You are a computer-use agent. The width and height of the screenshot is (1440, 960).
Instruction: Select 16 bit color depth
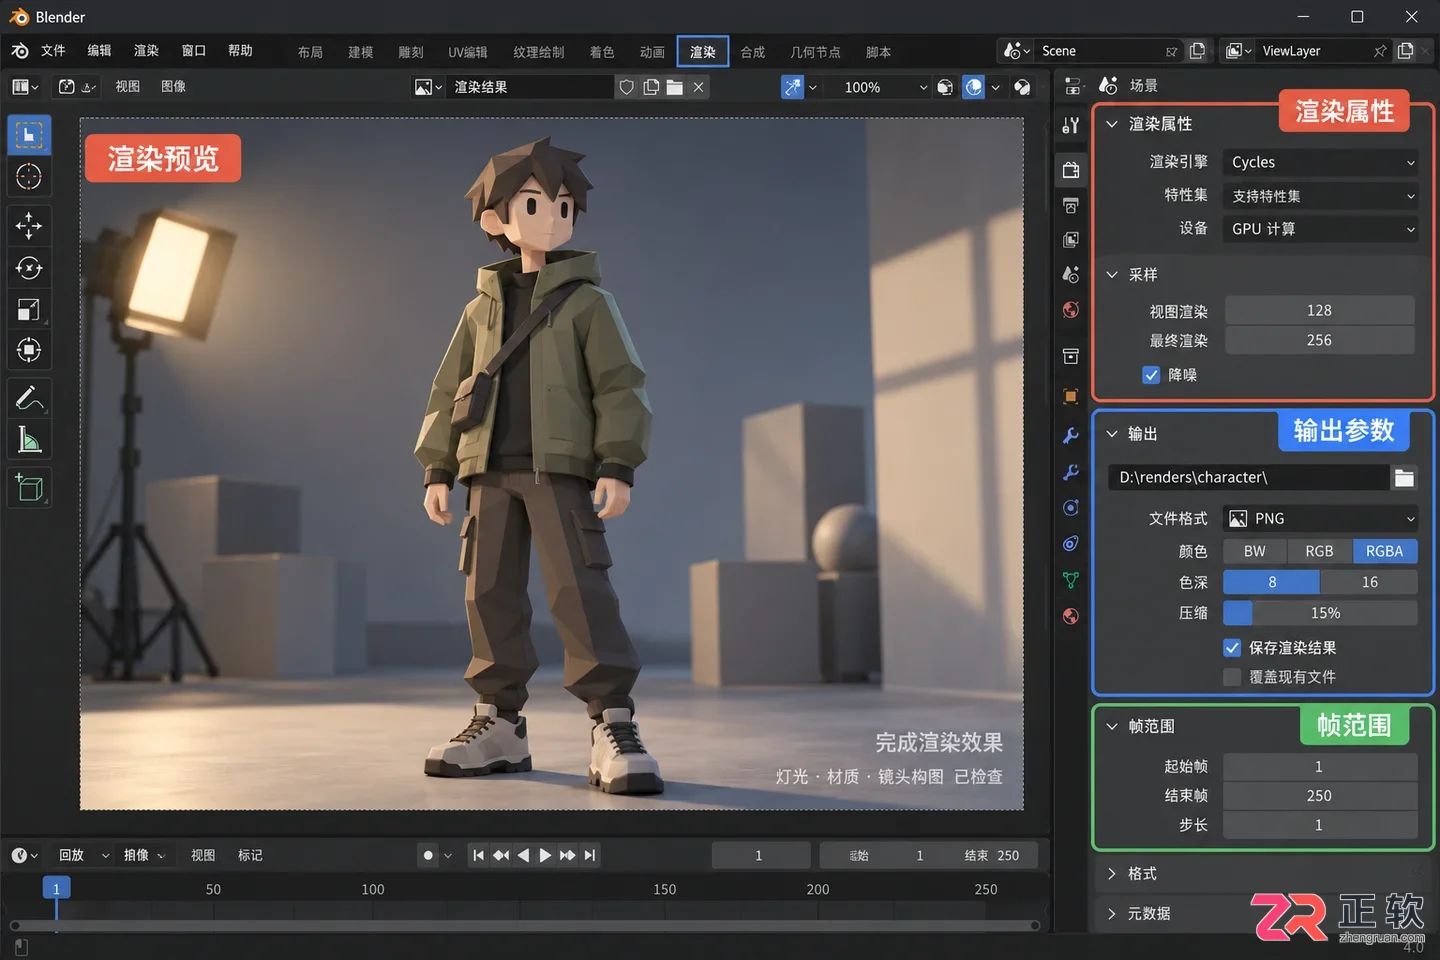point(1369,582)
